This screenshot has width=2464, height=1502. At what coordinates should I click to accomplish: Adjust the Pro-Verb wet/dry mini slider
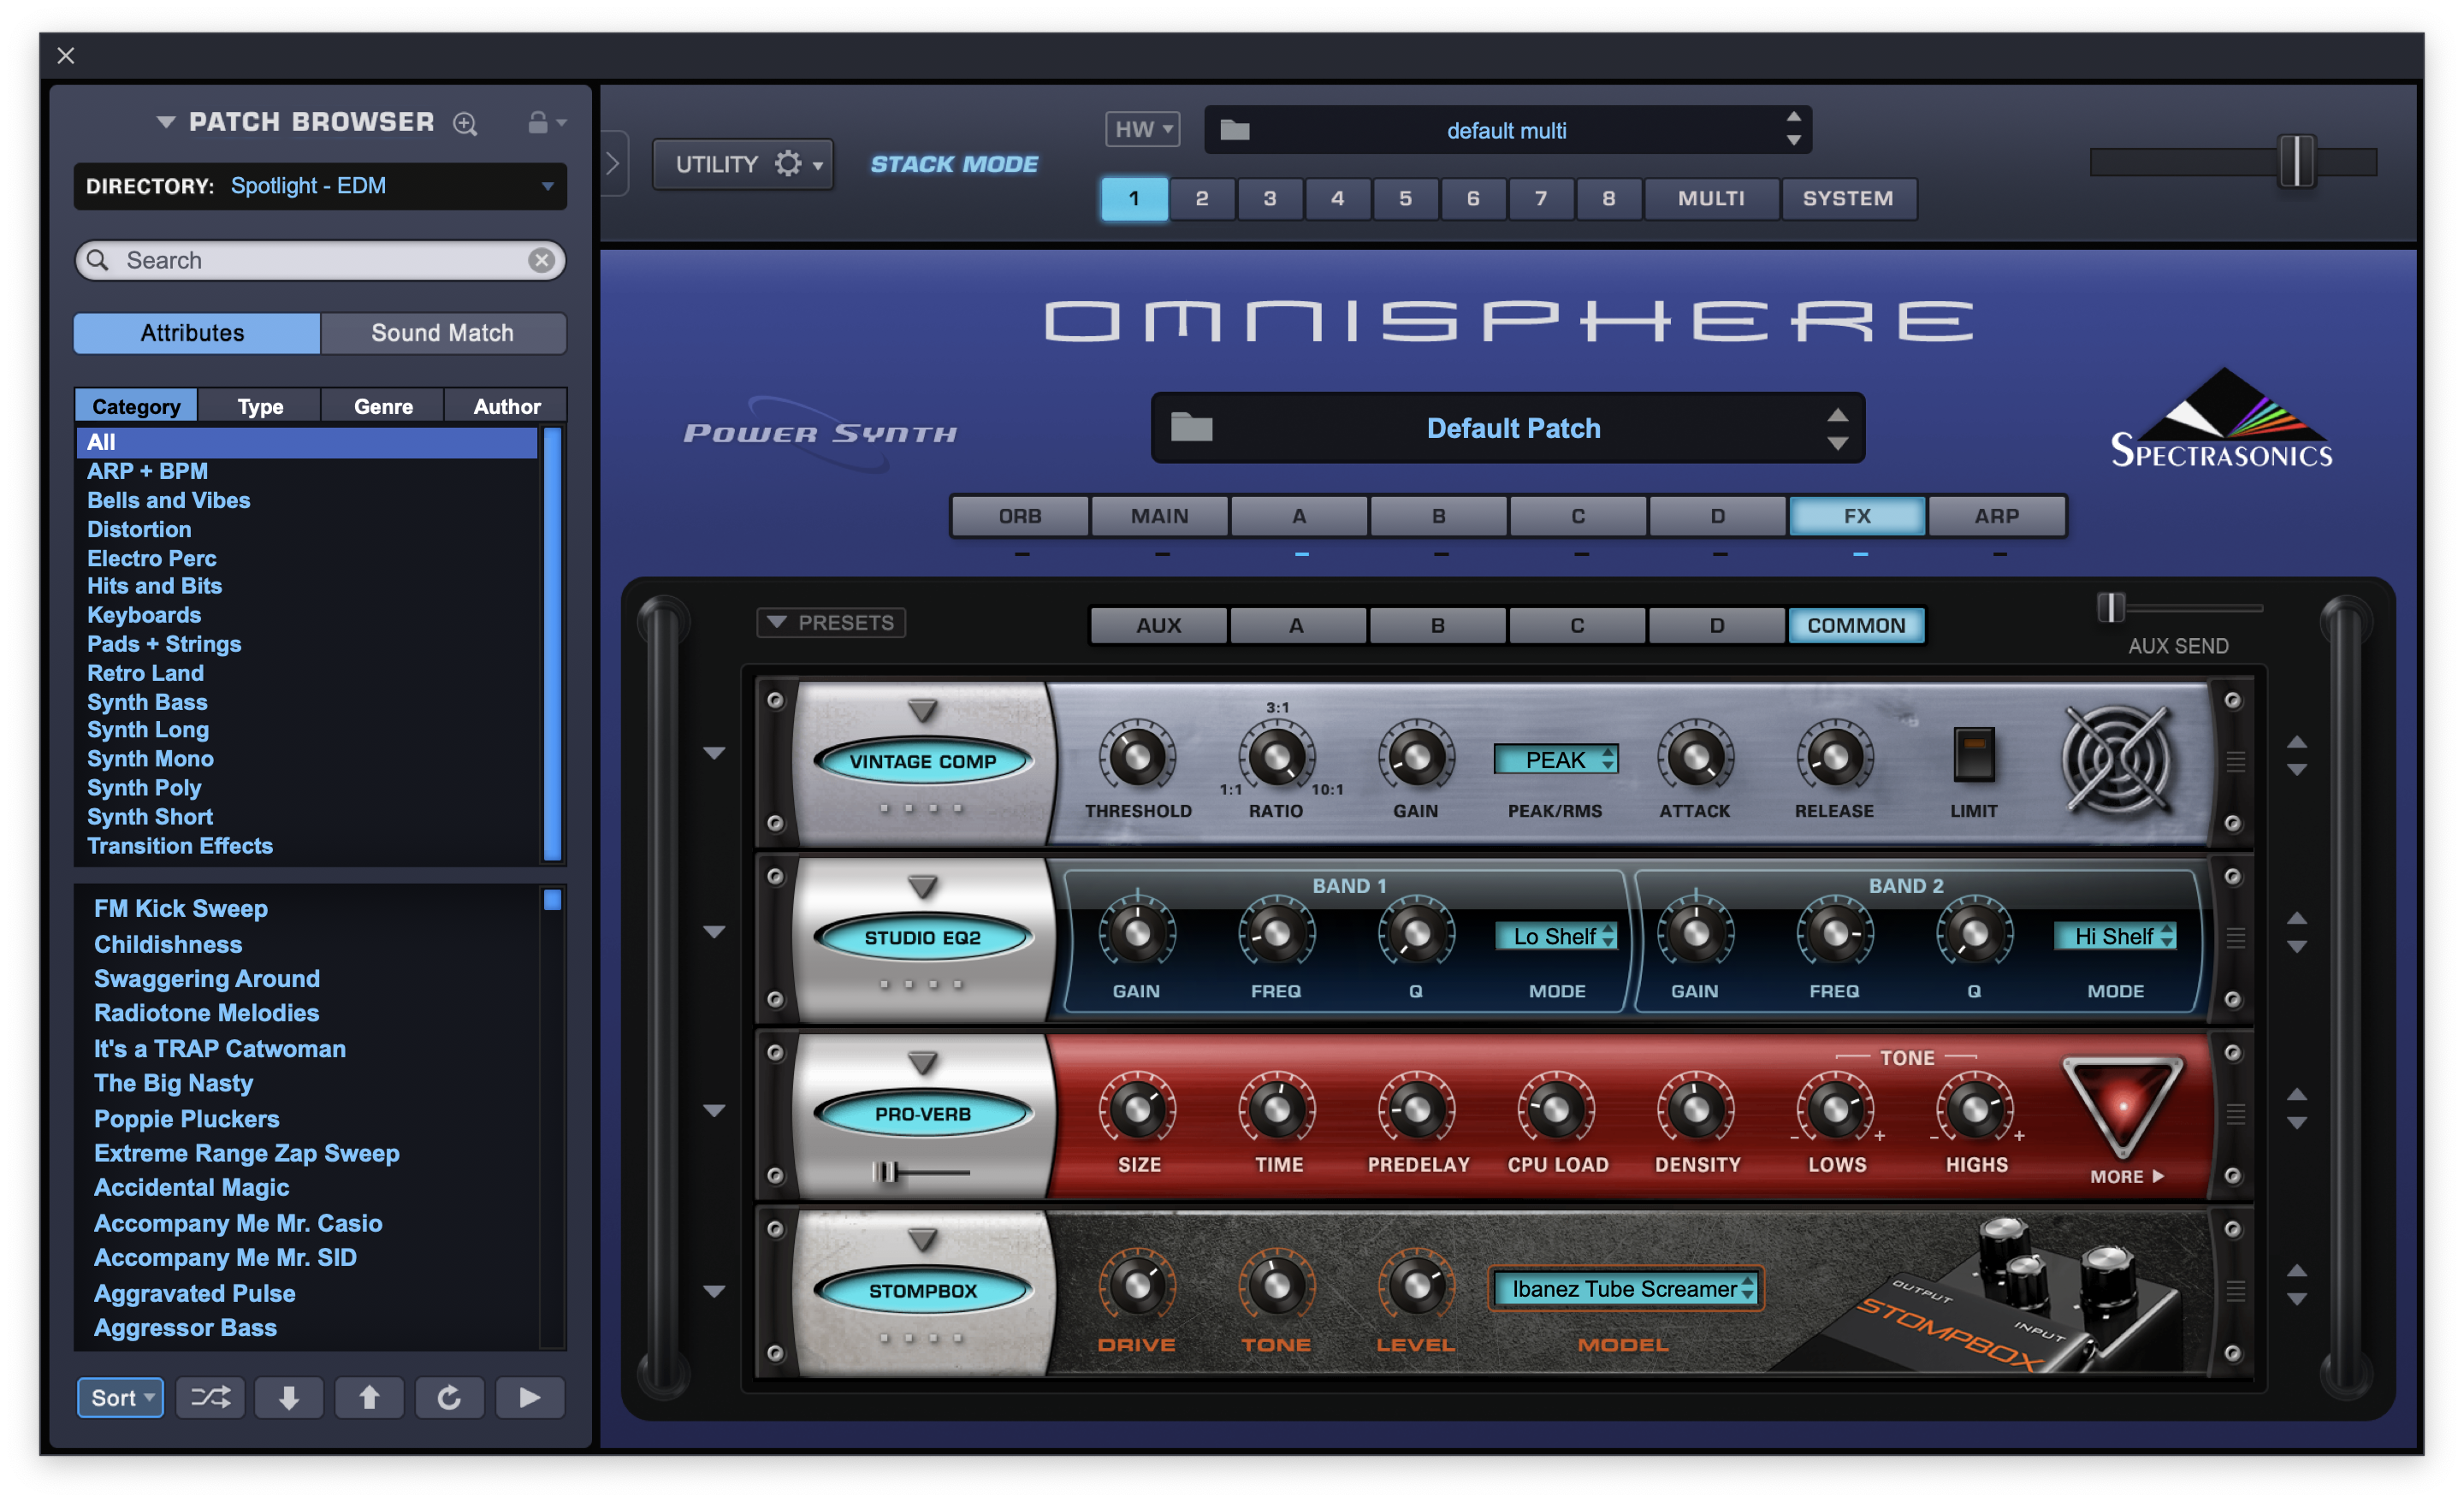(x=885, y=1172)
